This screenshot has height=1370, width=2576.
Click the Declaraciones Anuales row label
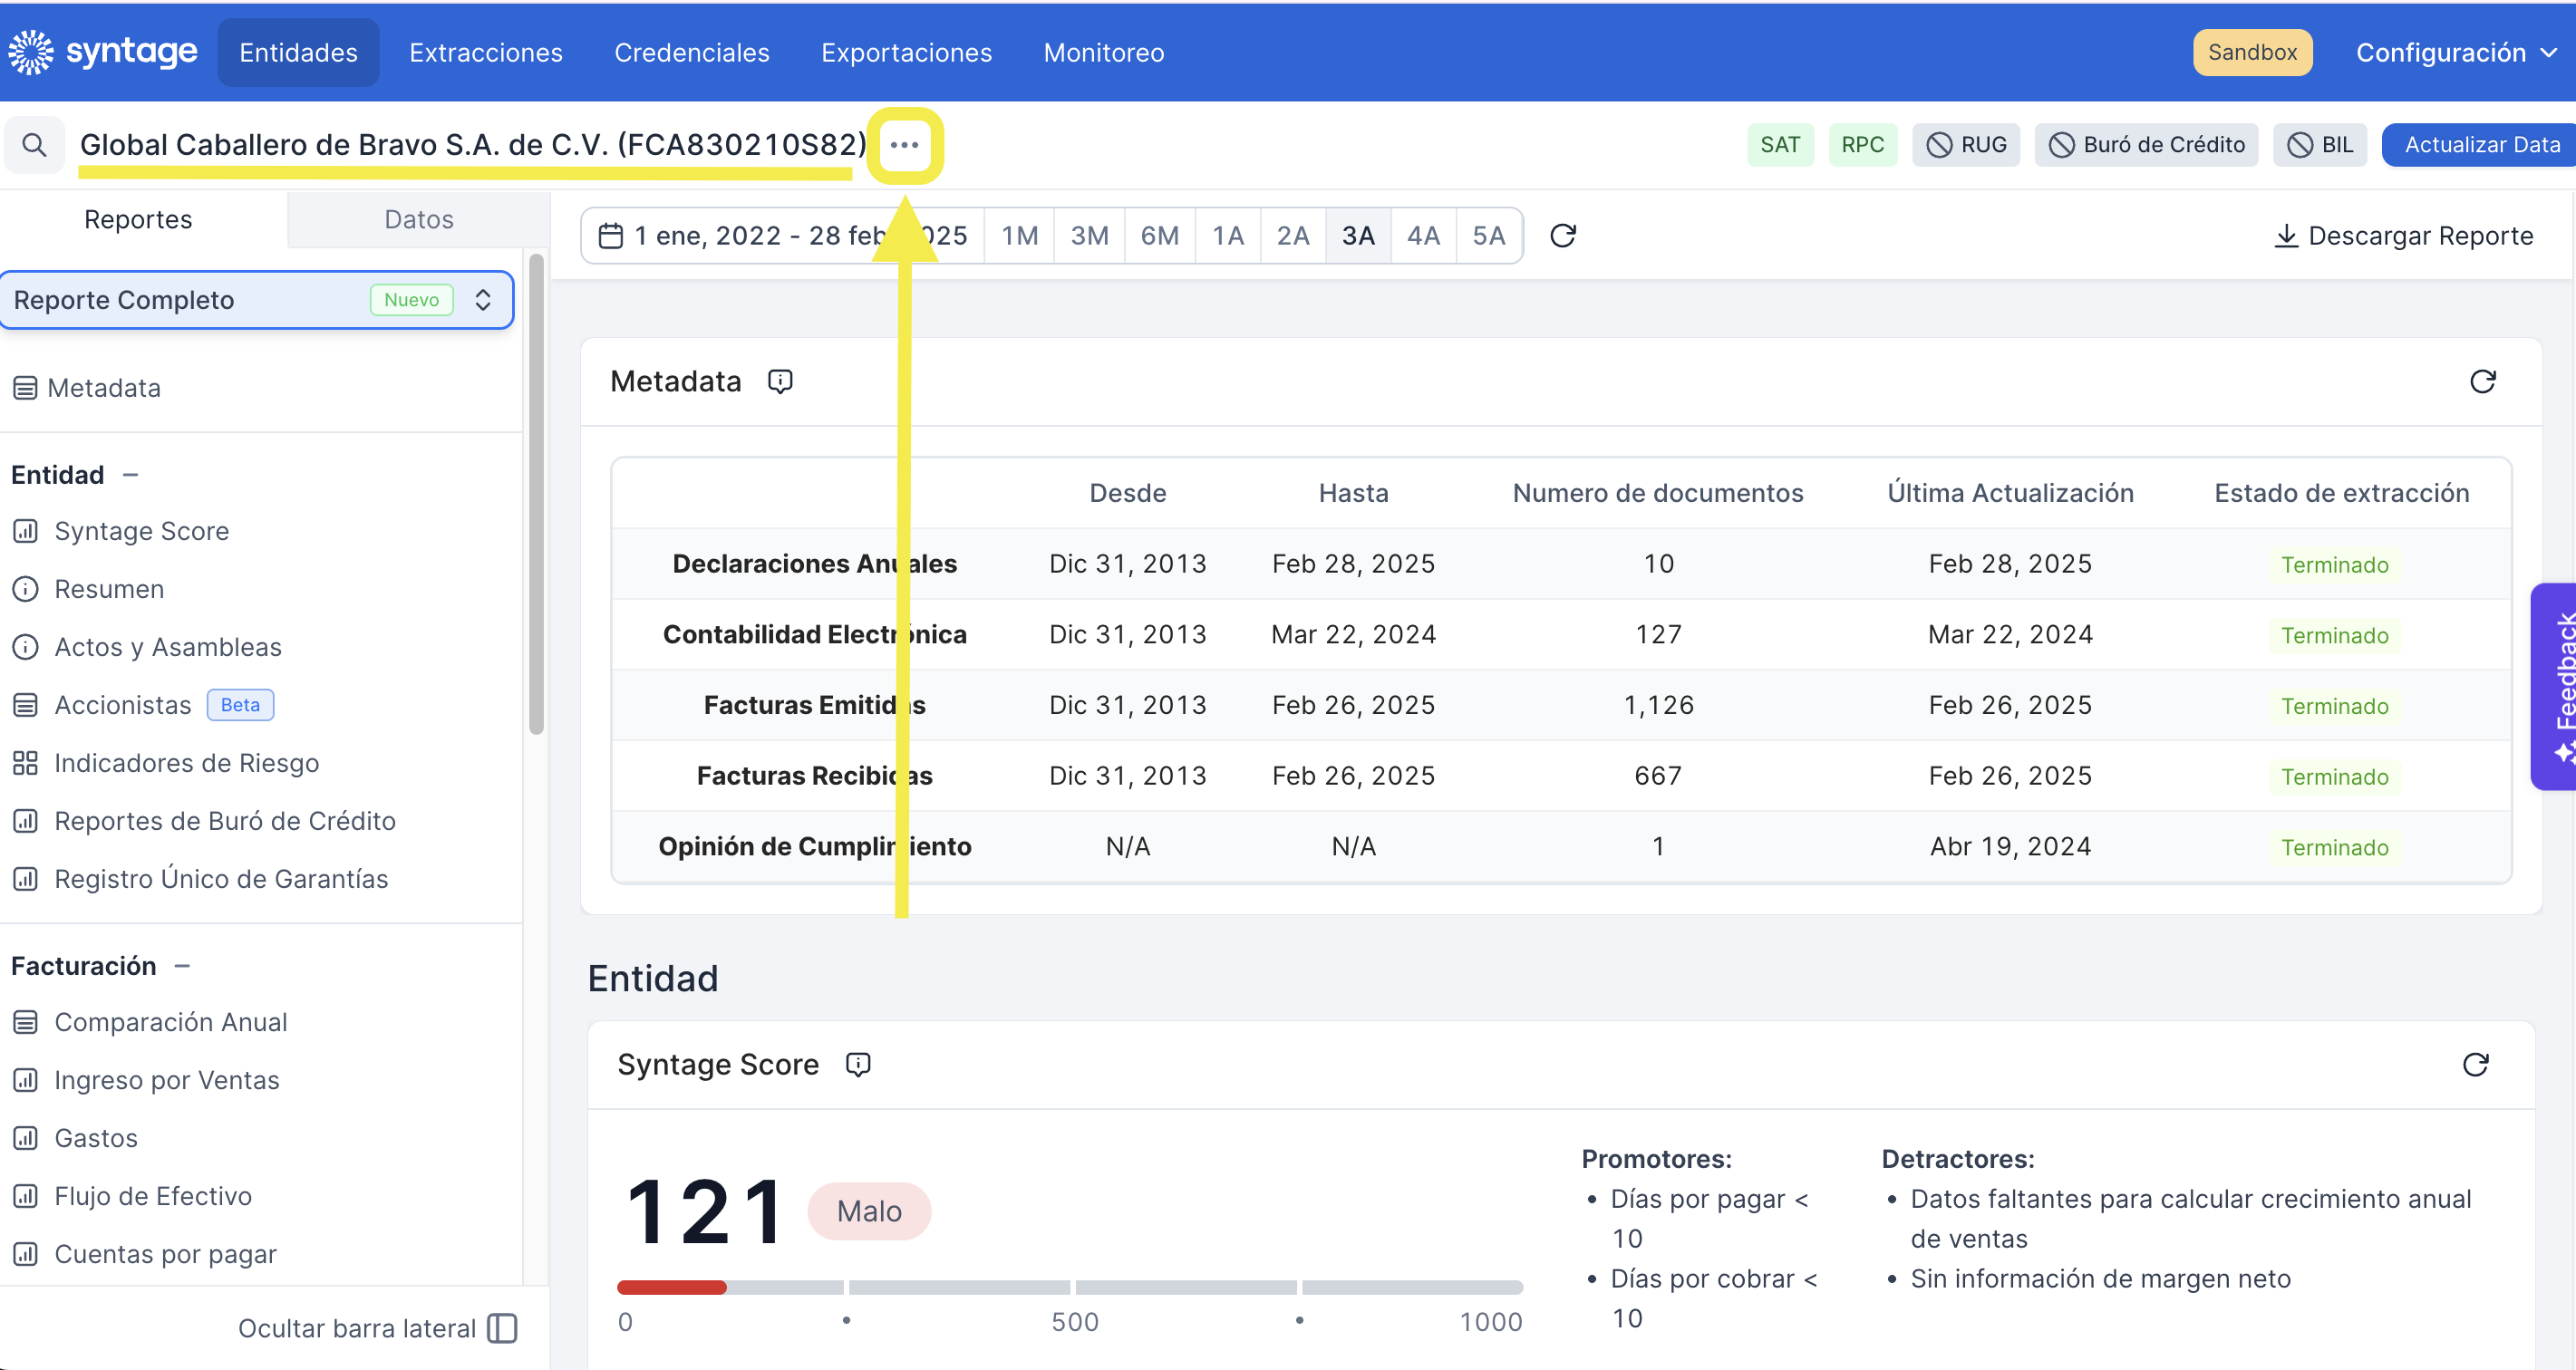pyautogui.click(x=814, y=564)
